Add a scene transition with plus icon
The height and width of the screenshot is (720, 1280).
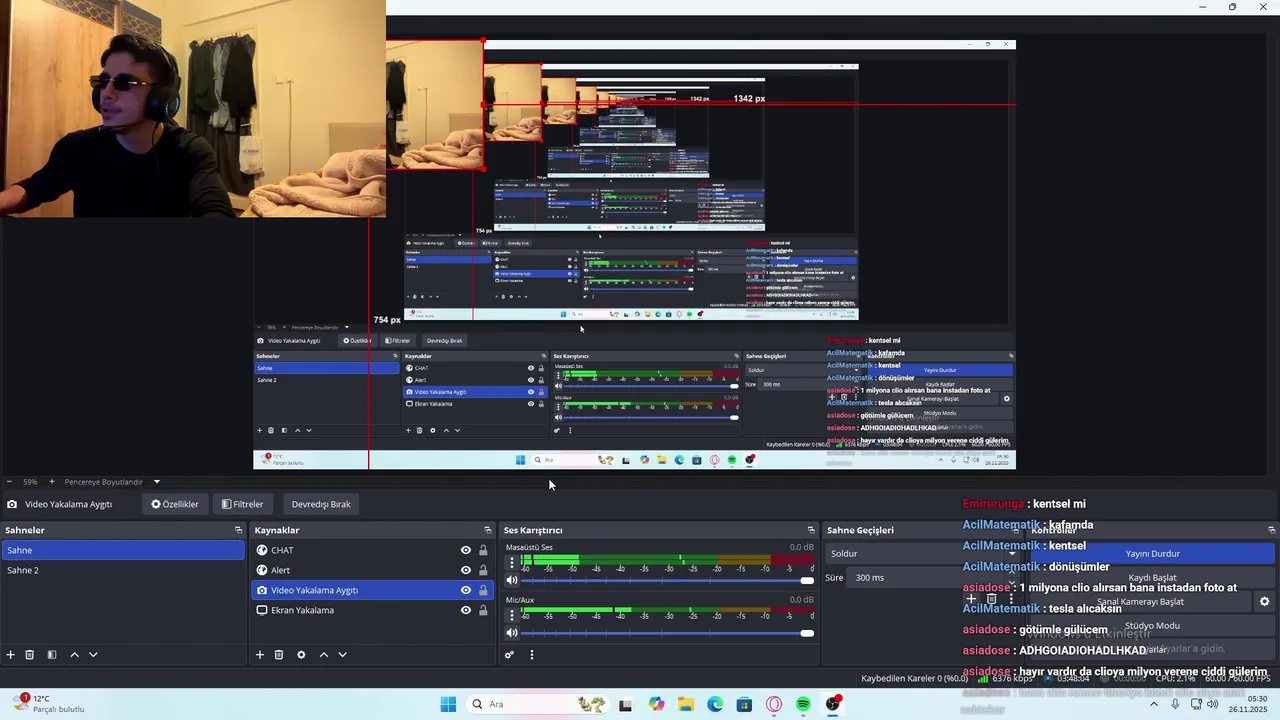pos(971,599)
